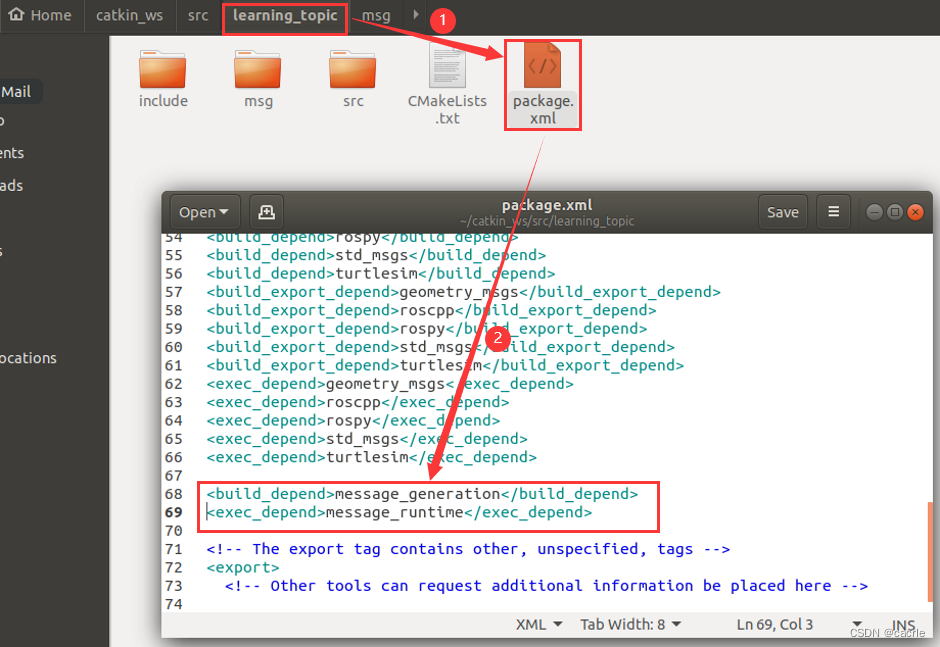Click the build_depend std_msgs line
This screenshot has width=940, height=647.
[376, 255]
